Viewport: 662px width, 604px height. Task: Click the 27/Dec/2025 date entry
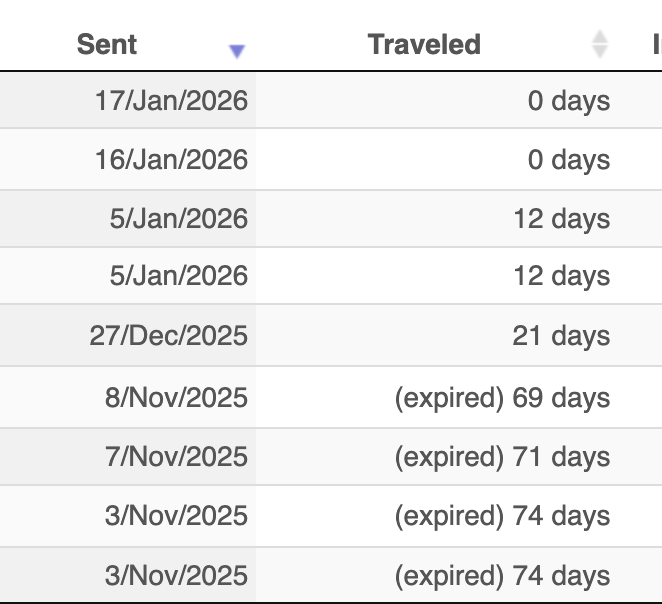point(168,336)
